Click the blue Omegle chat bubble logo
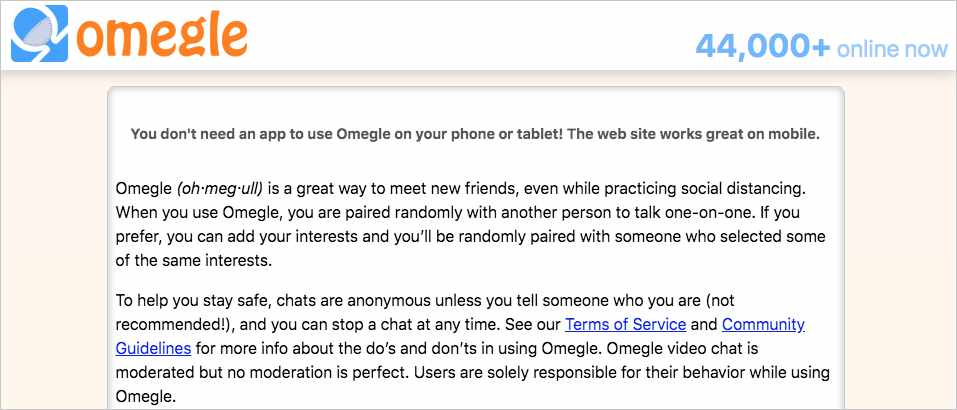 click(x=39, y=34)
